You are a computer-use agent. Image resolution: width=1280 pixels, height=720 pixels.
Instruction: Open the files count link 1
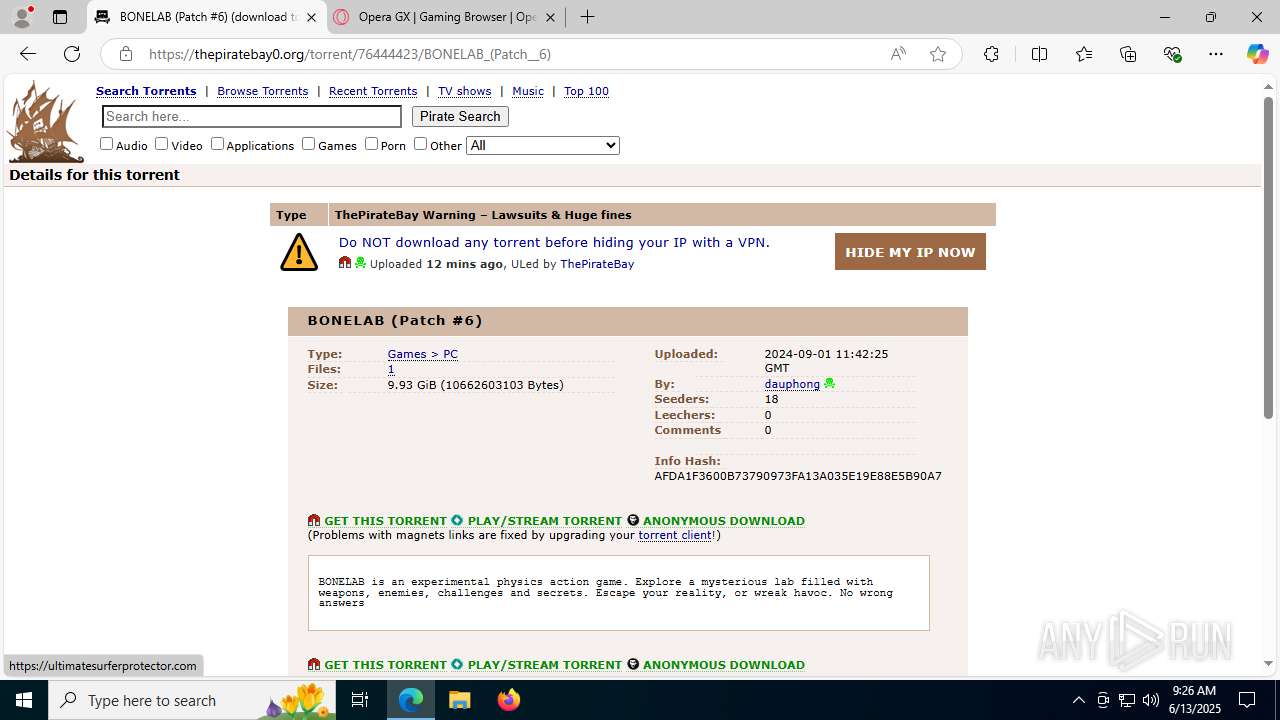[x=391, y=369]
